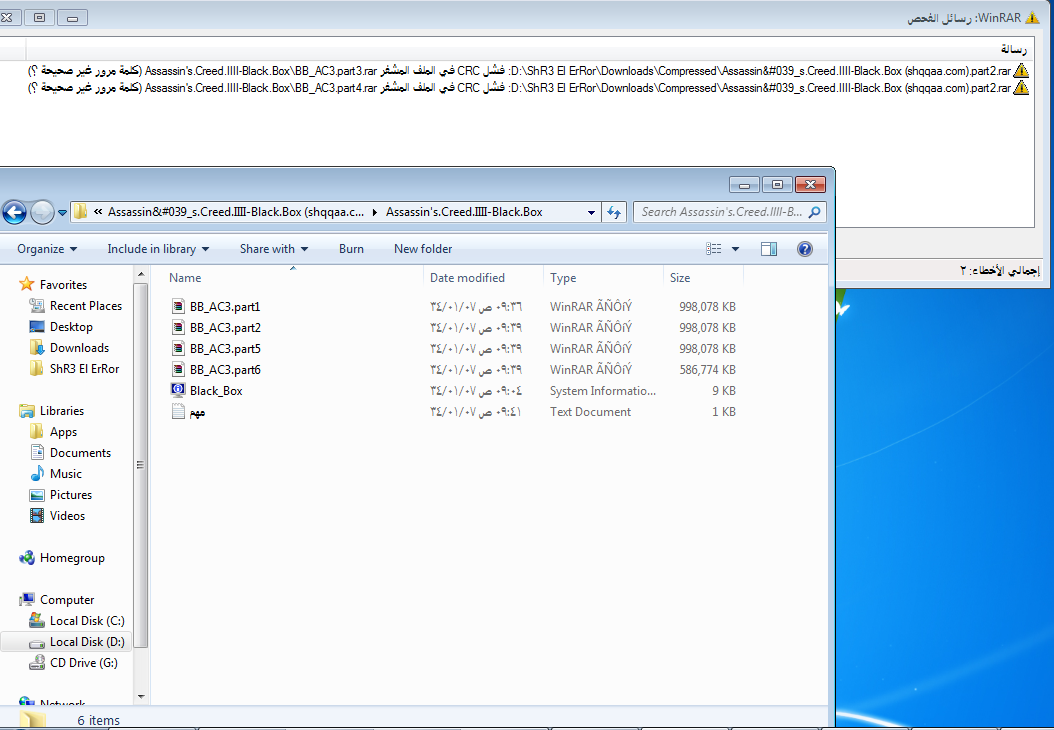Select the BB_AC3.part2 archive icon

point(177,327)
